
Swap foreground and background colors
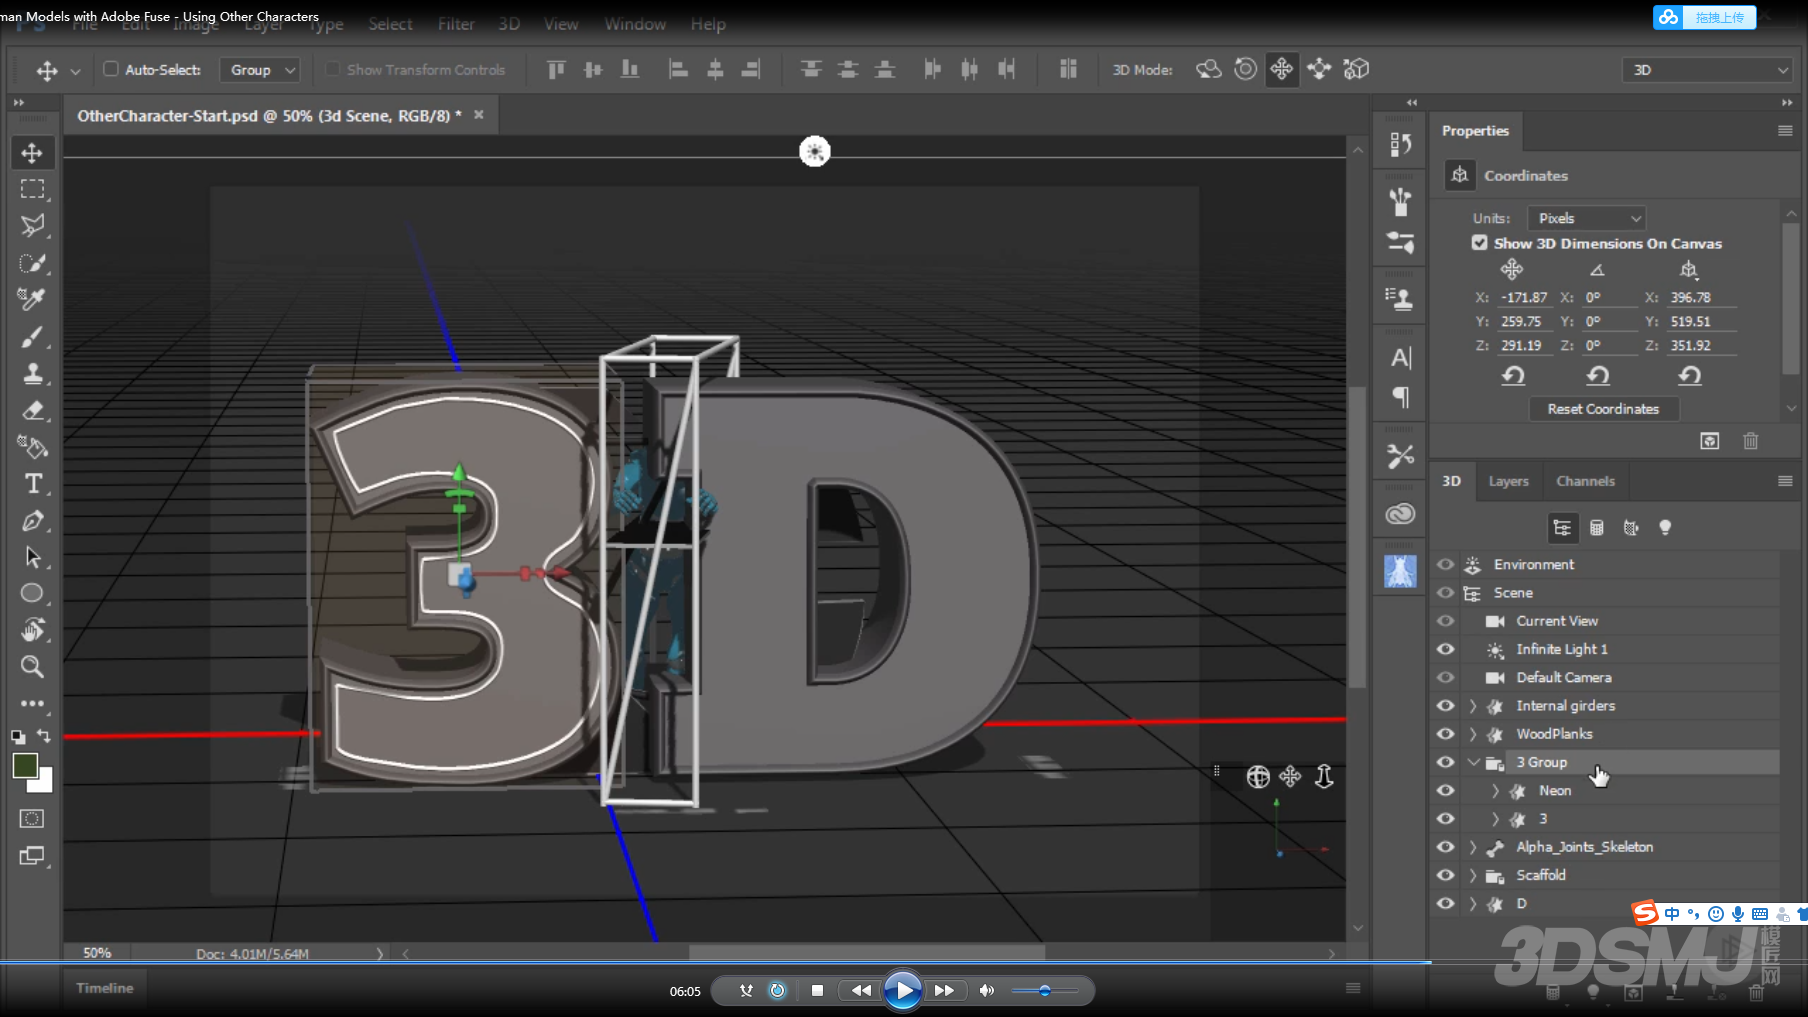tap(44, 736)
